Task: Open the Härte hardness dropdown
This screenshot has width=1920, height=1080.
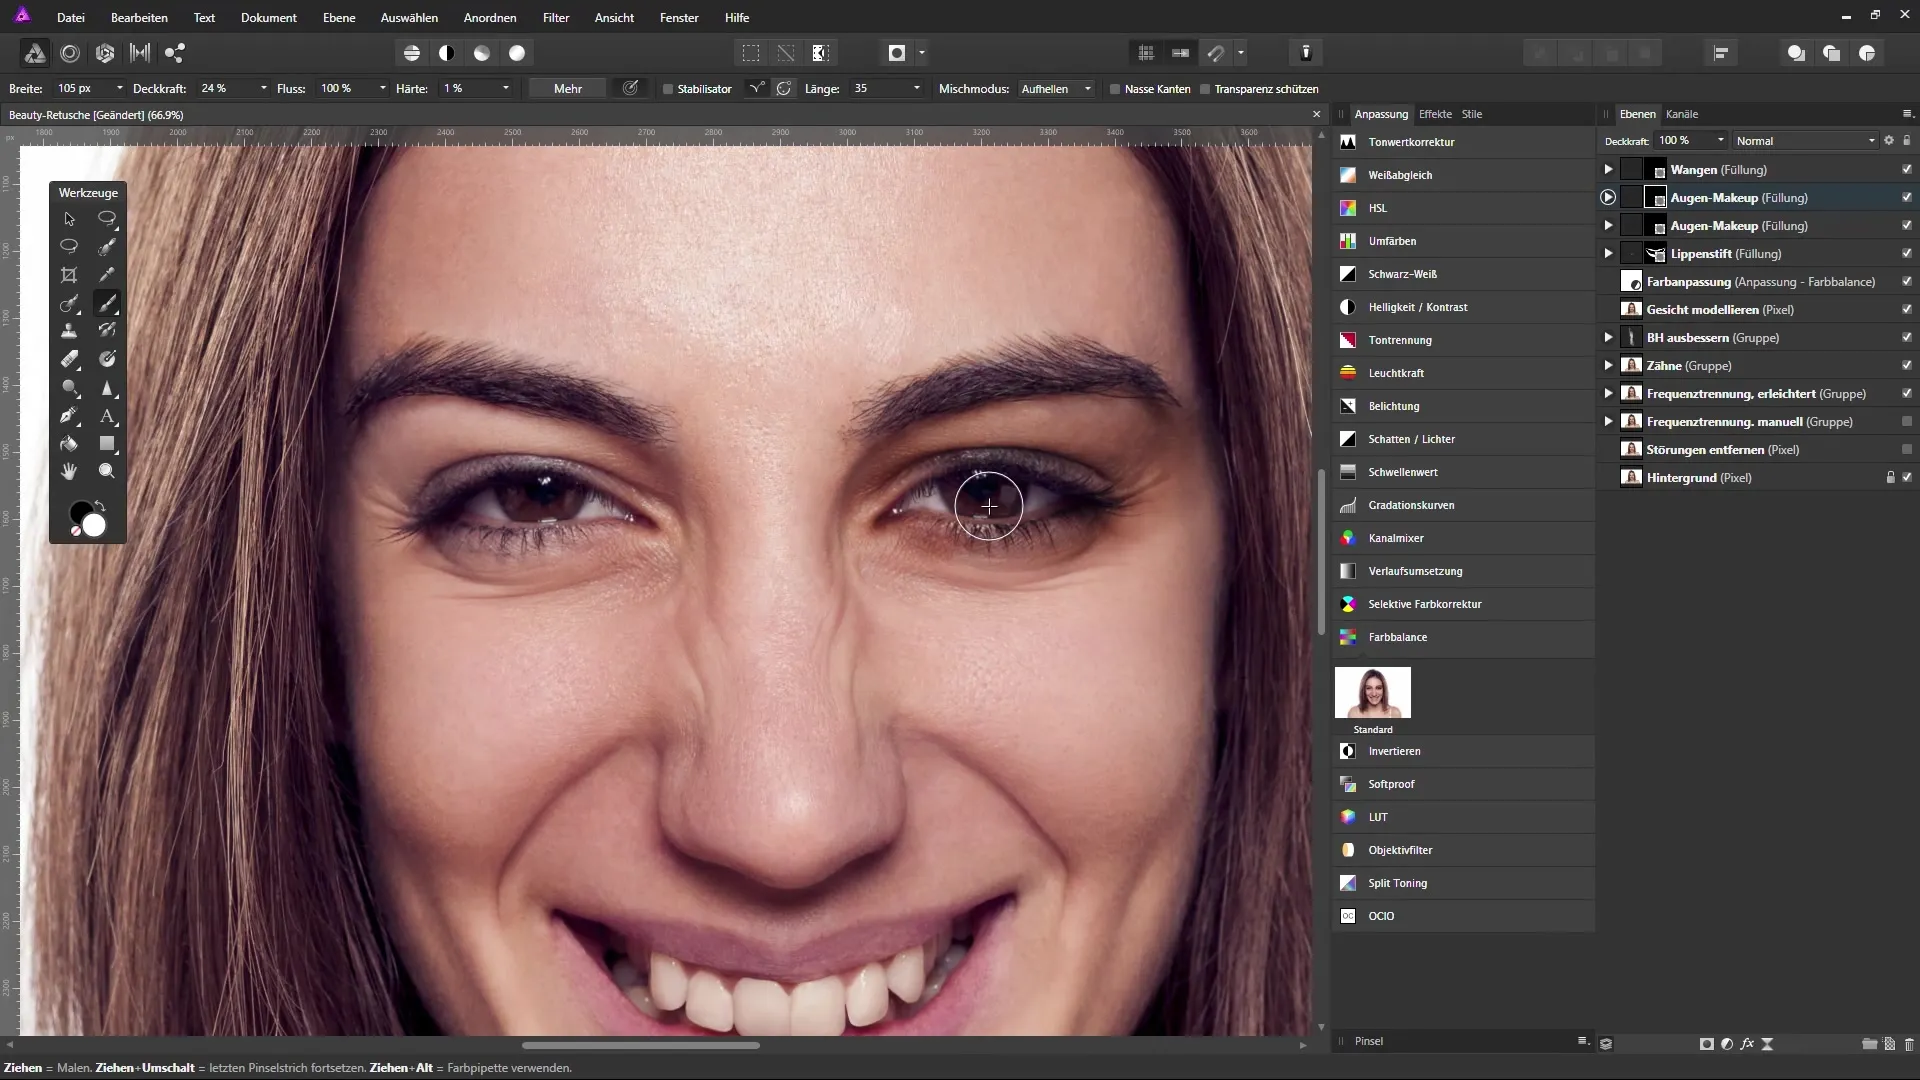Action: 505,88
